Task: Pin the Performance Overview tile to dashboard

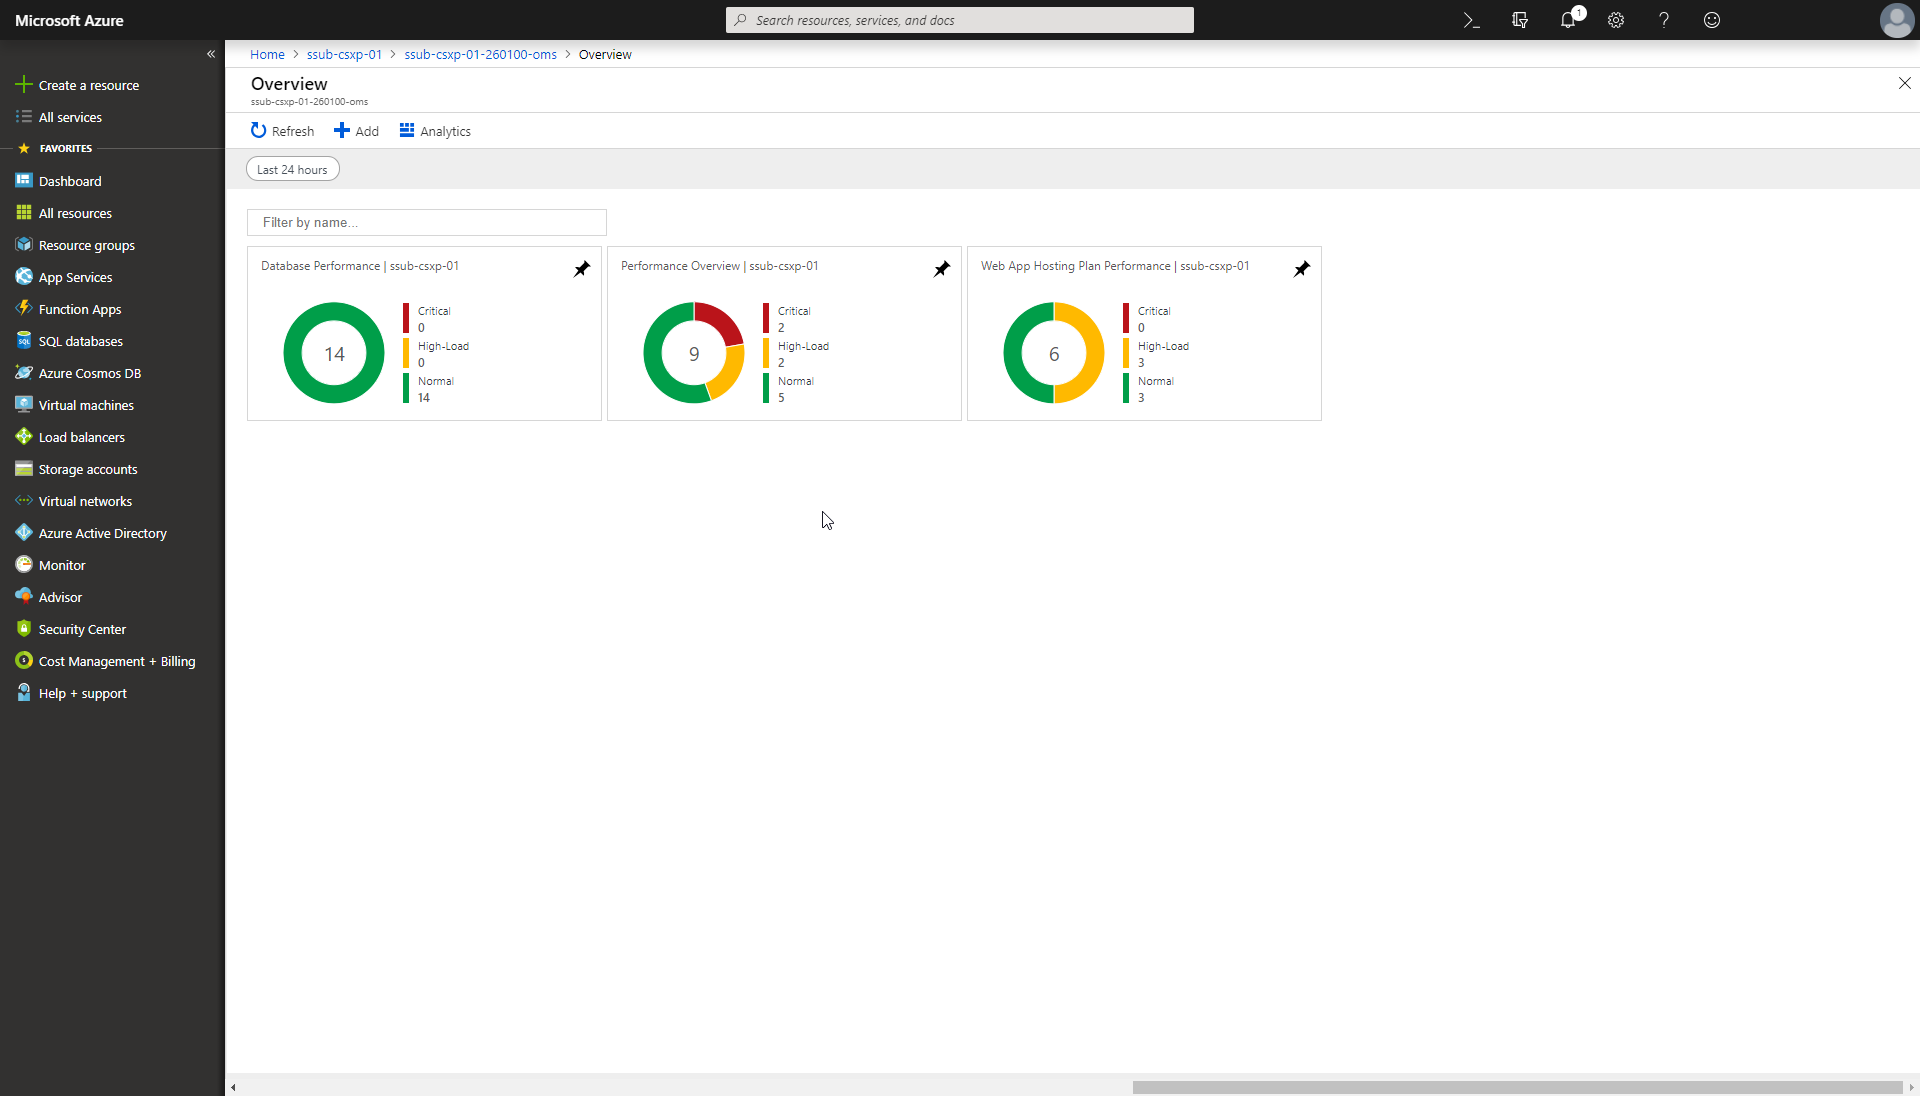Action: pyautogui.click(x=941, y=268)
